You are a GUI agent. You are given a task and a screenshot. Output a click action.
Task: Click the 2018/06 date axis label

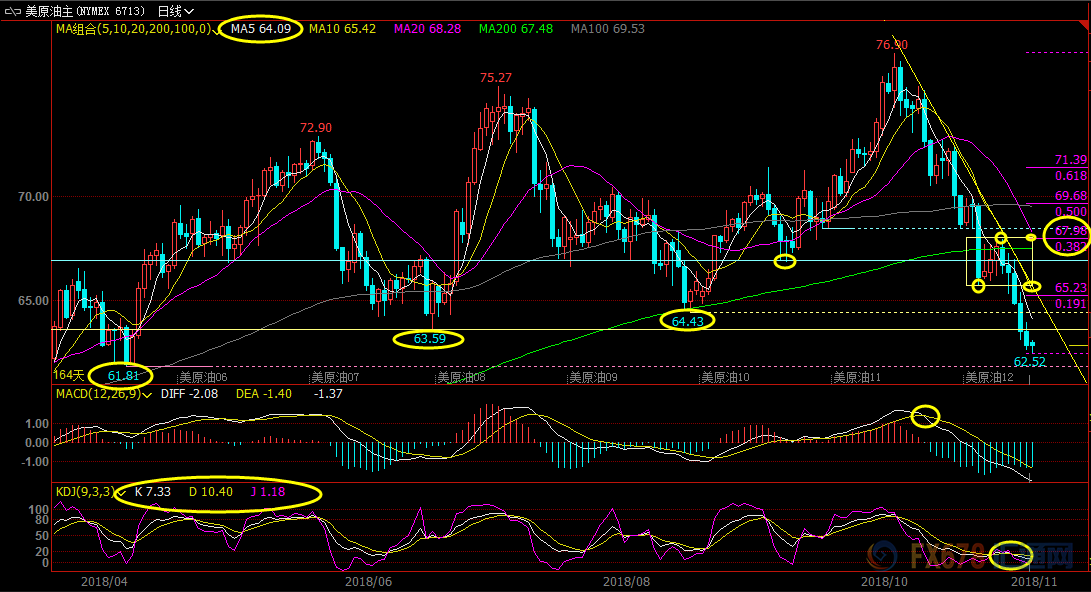tap(368, 582)
